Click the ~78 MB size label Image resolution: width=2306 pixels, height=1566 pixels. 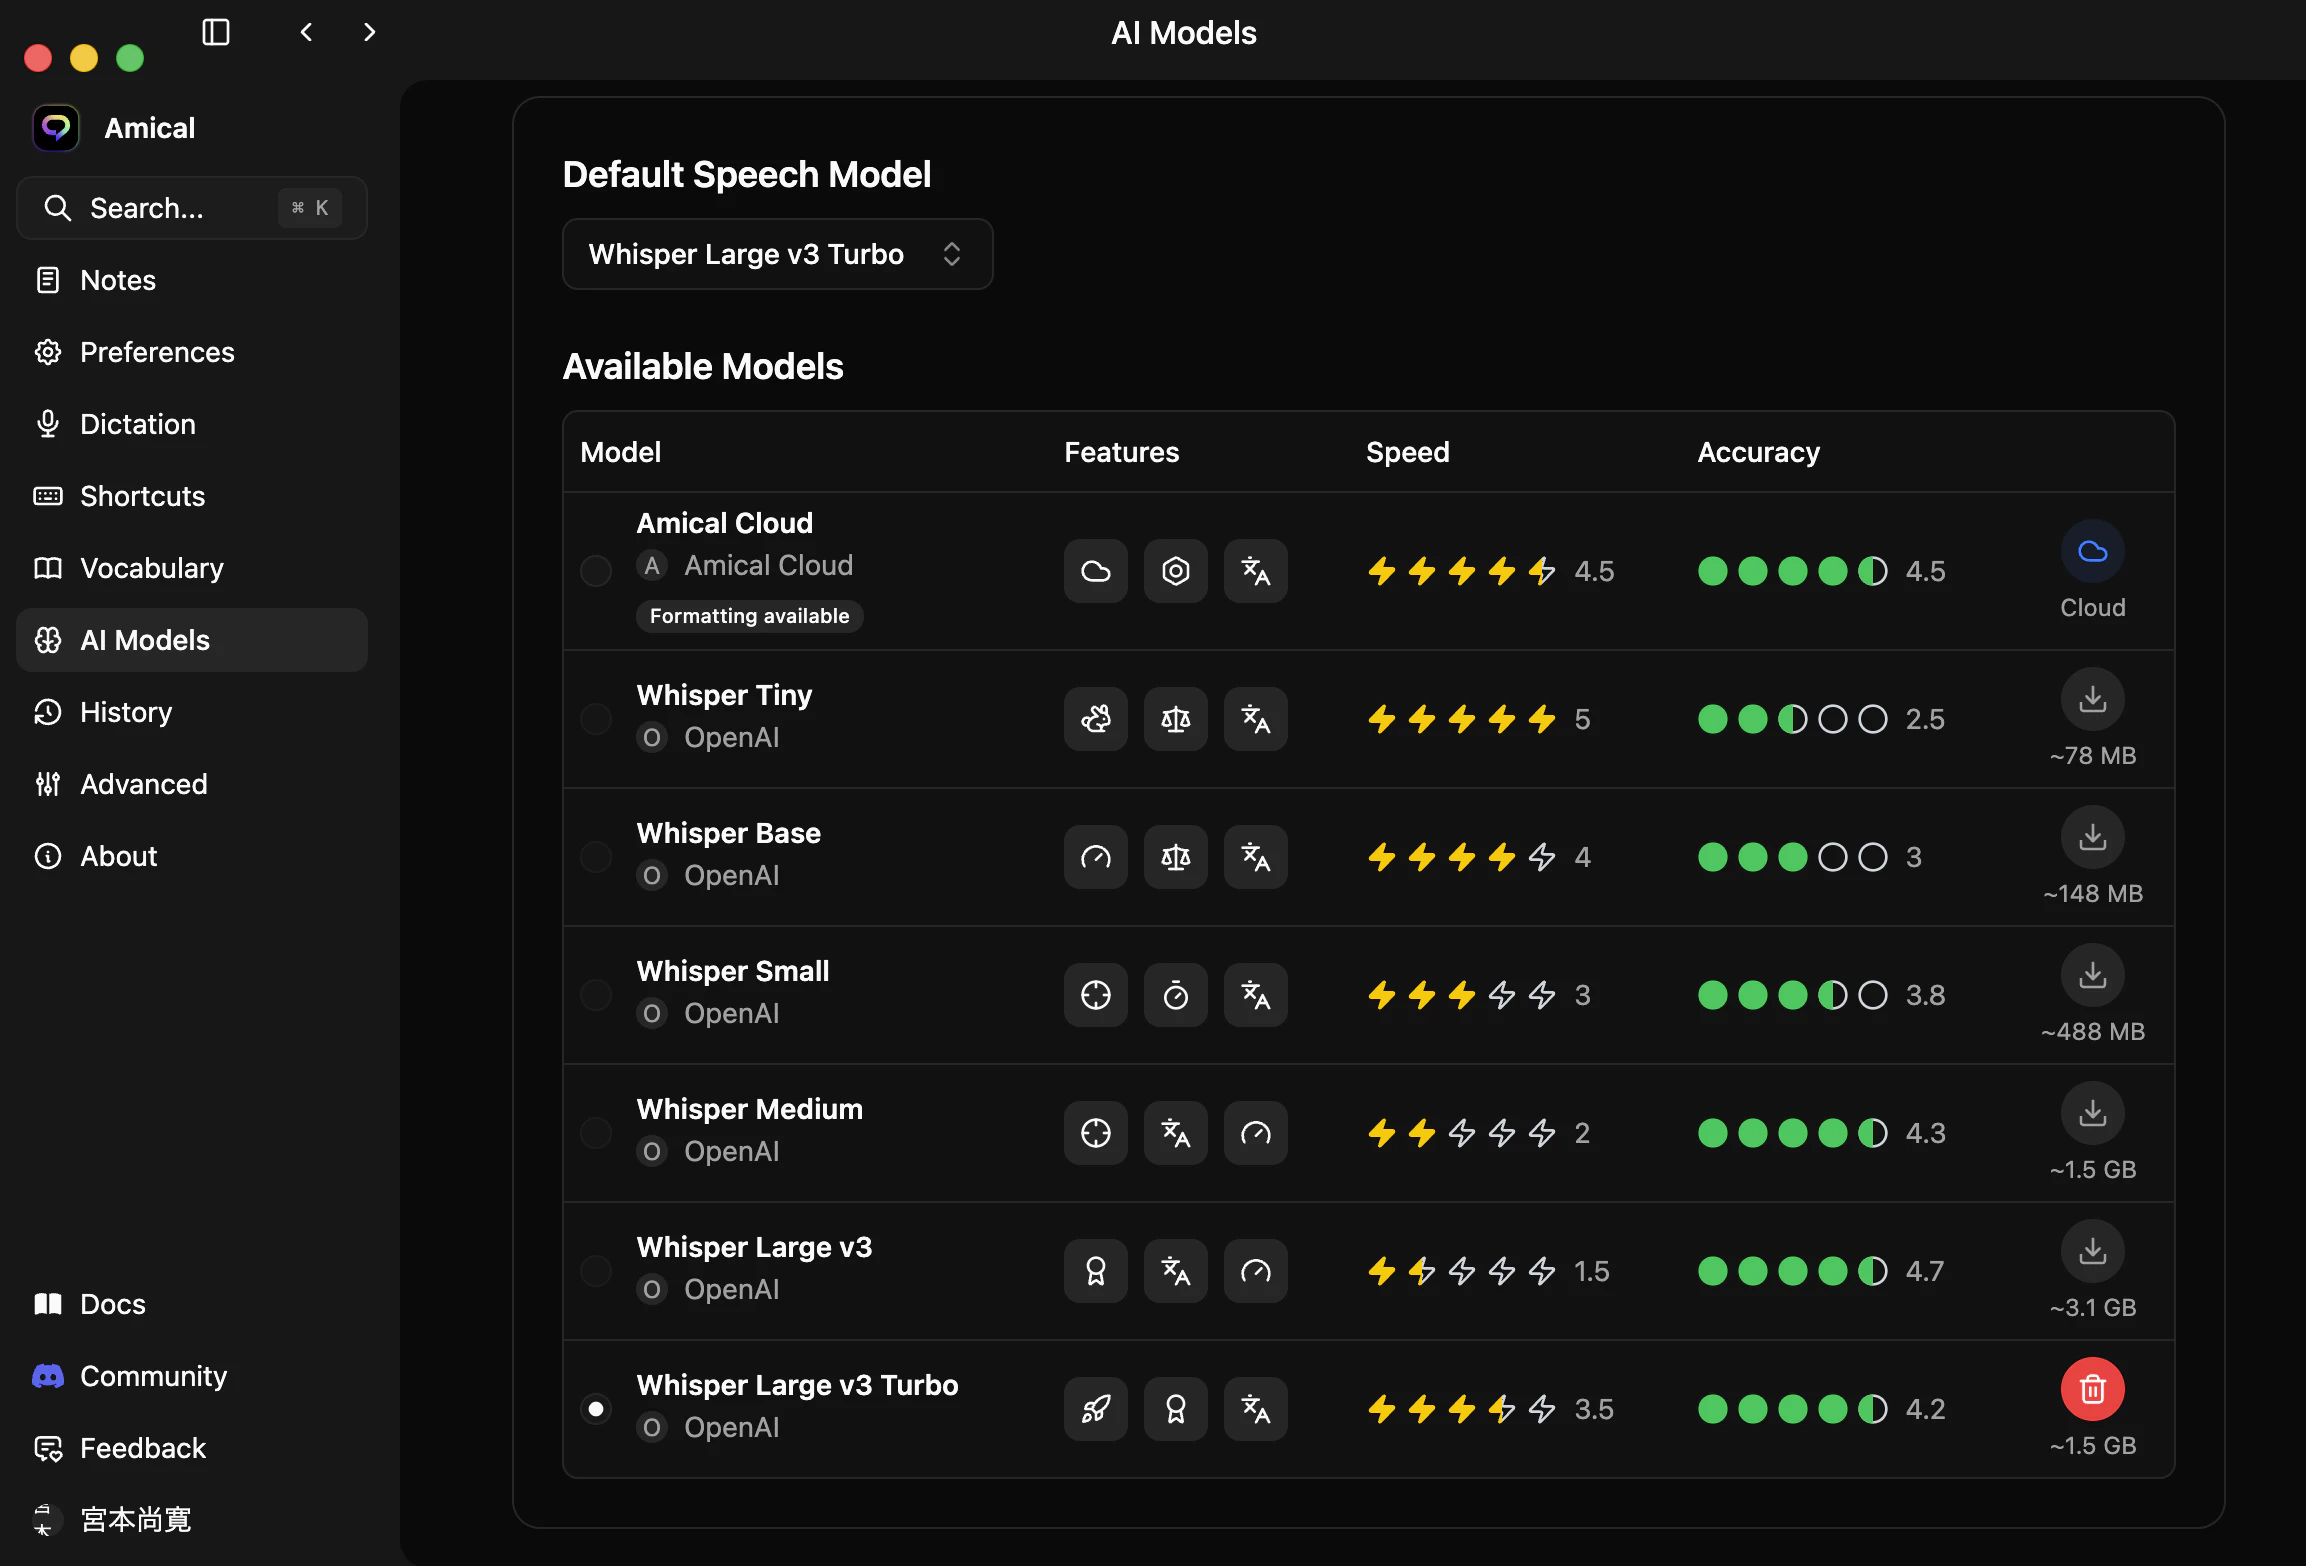pos(2093,755)
